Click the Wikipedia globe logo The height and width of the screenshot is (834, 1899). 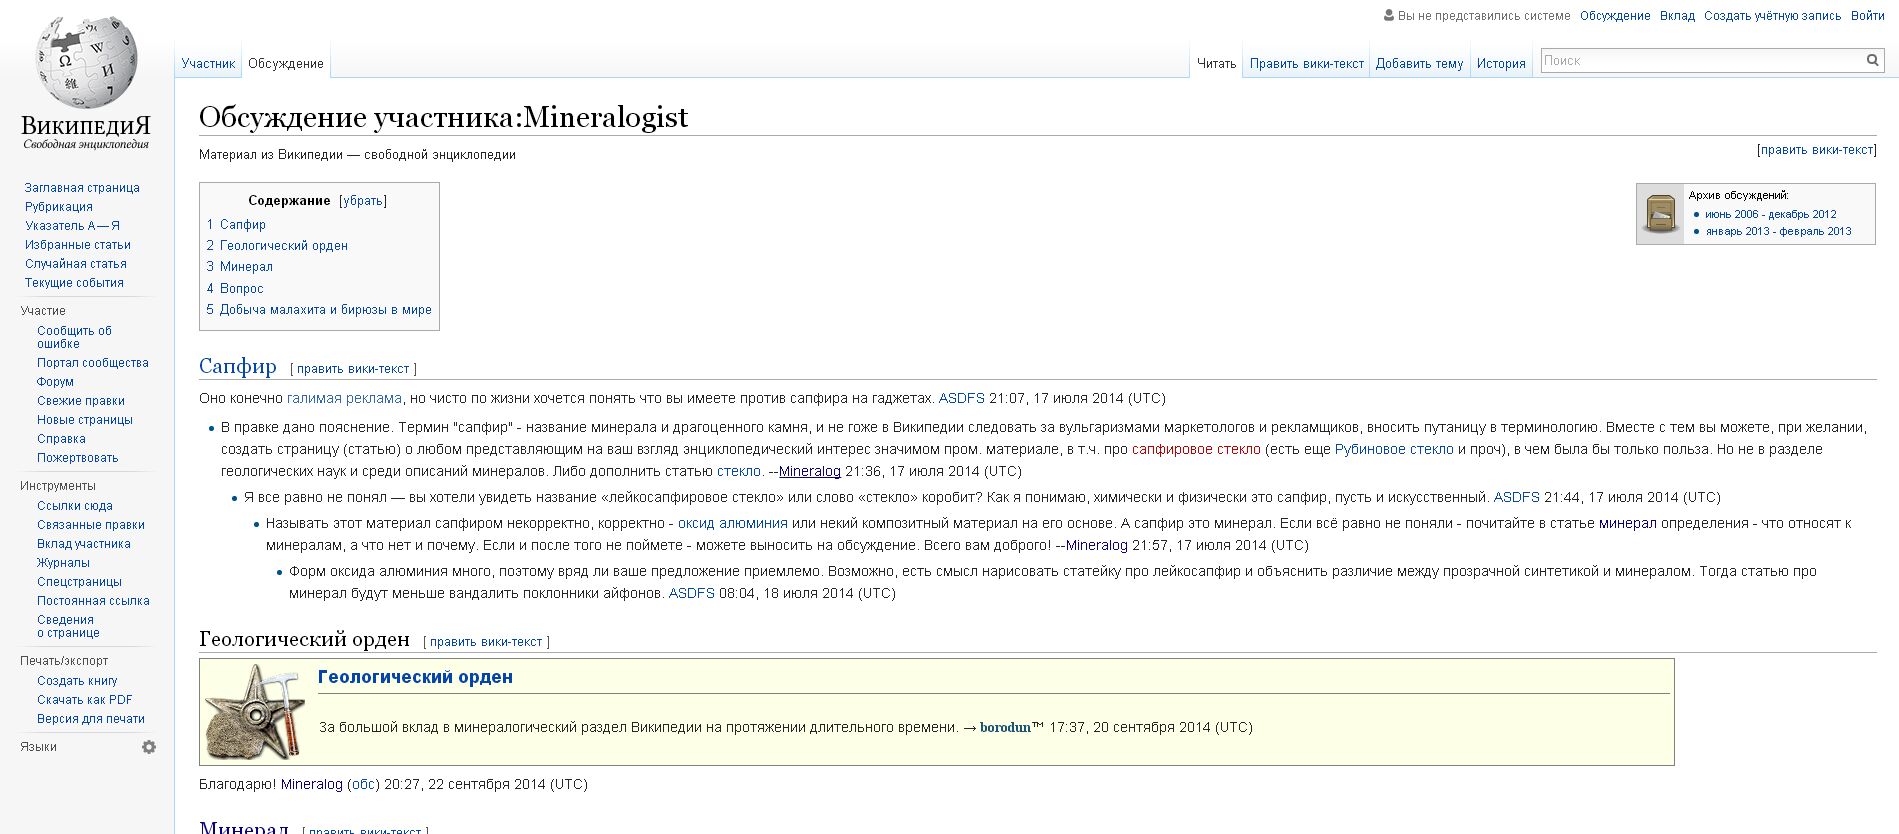point(86,64)
